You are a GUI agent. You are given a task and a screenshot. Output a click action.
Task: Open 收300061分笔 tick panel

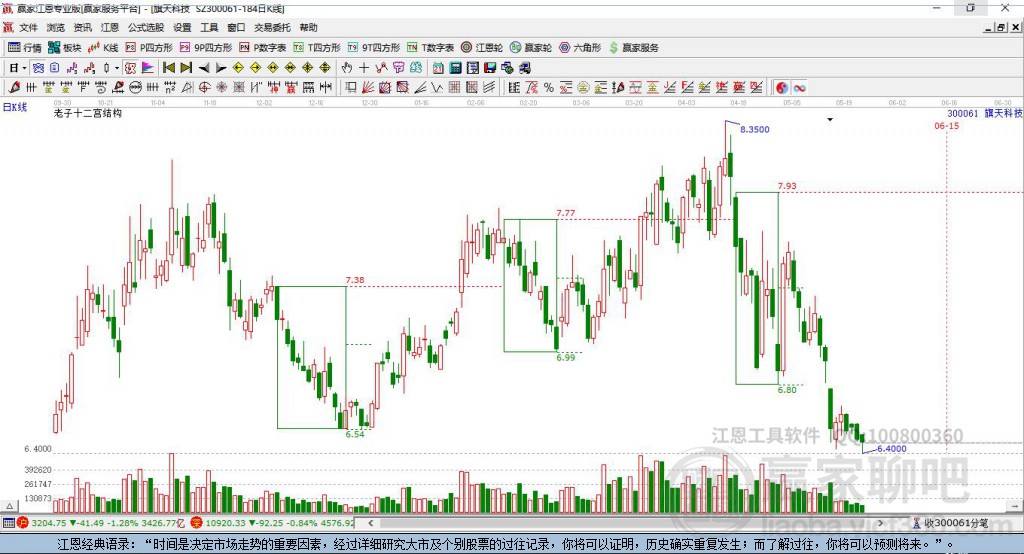[950, 523]
